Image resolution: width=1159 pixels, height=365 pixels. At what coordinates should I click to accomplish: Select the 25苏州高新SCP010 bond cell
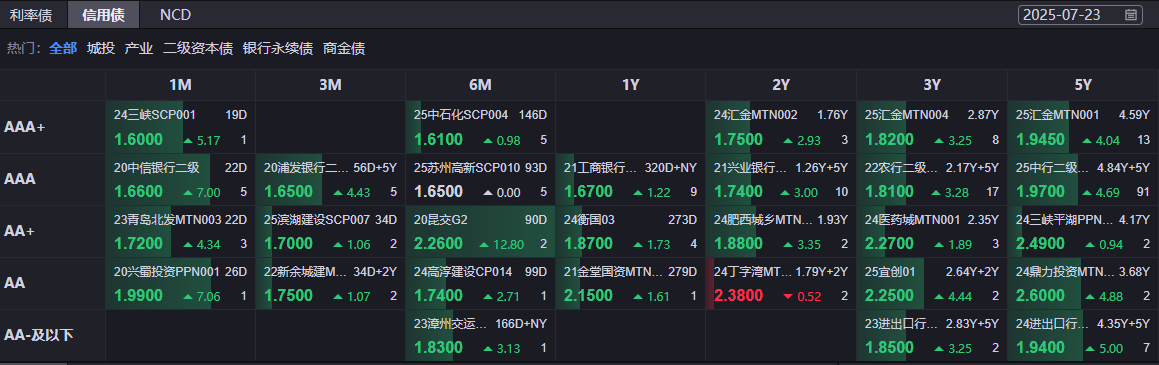pyautogui.click(x=480, y=180)
